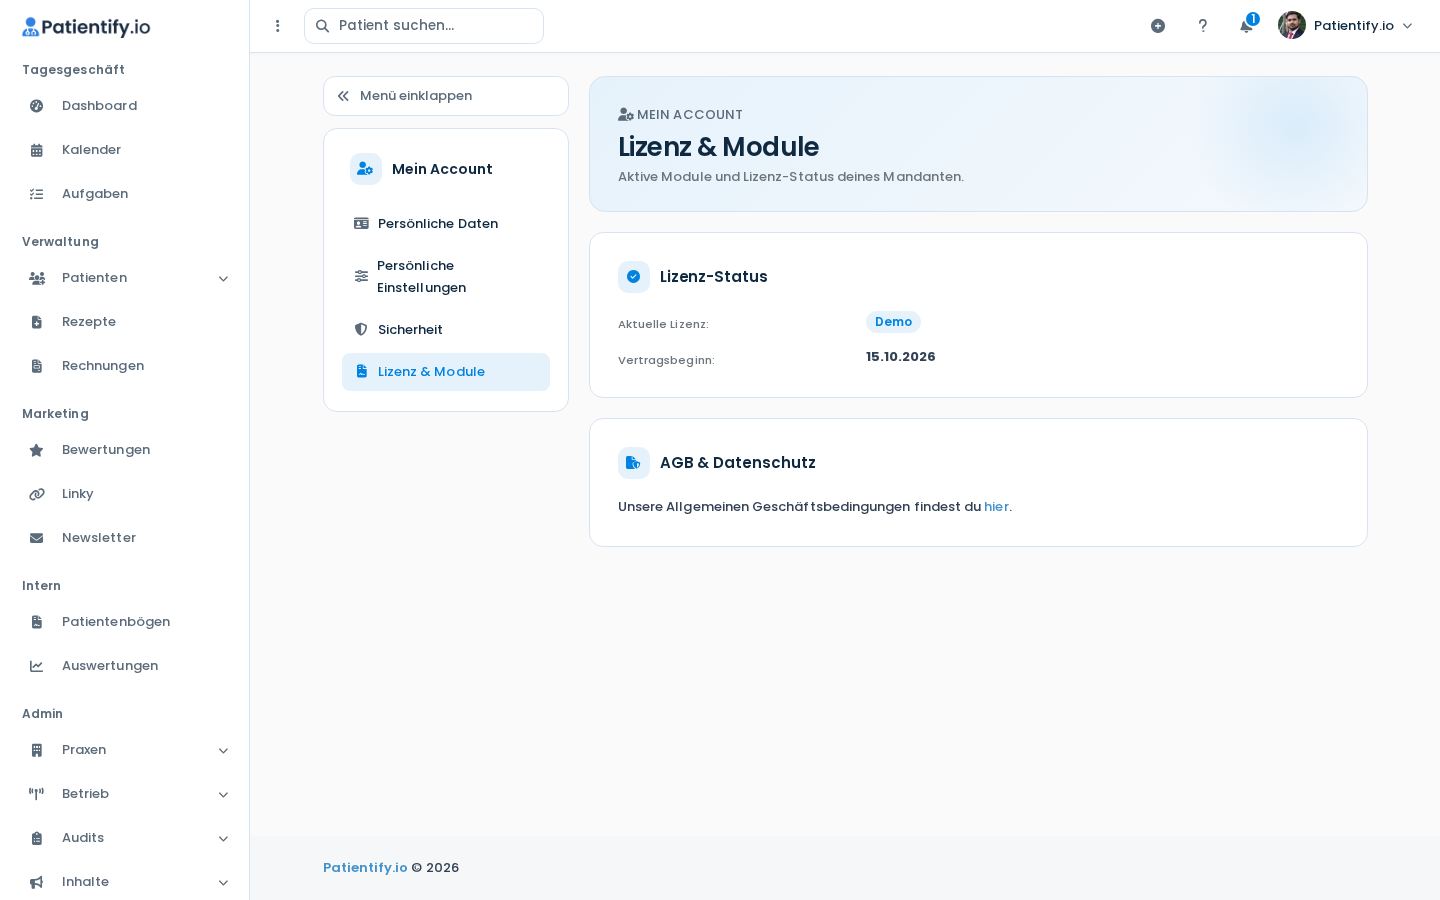This screenshot has width=1440, height=900.
Task: Open notifications bell icon
Action: coord(1246,27)
